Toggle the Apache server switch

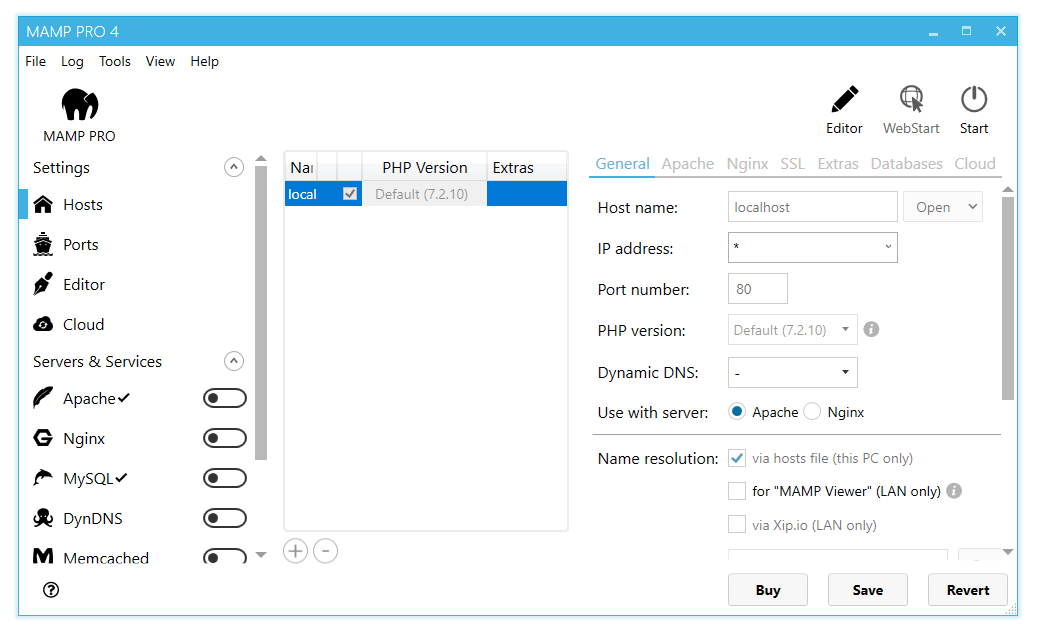click(224, 399)
